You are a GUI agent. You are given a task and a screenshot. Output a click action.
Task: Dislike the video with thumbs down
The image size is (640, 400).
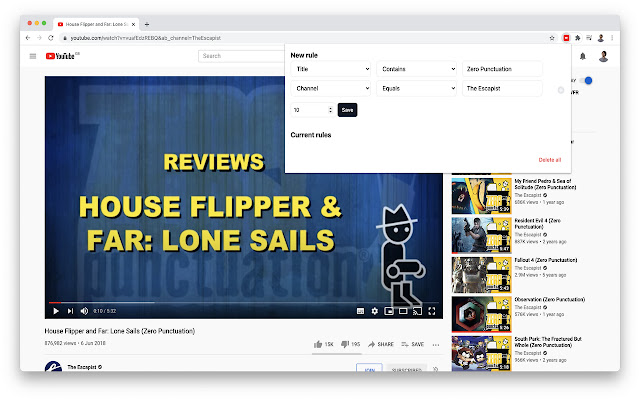click(x=350, y=344)
